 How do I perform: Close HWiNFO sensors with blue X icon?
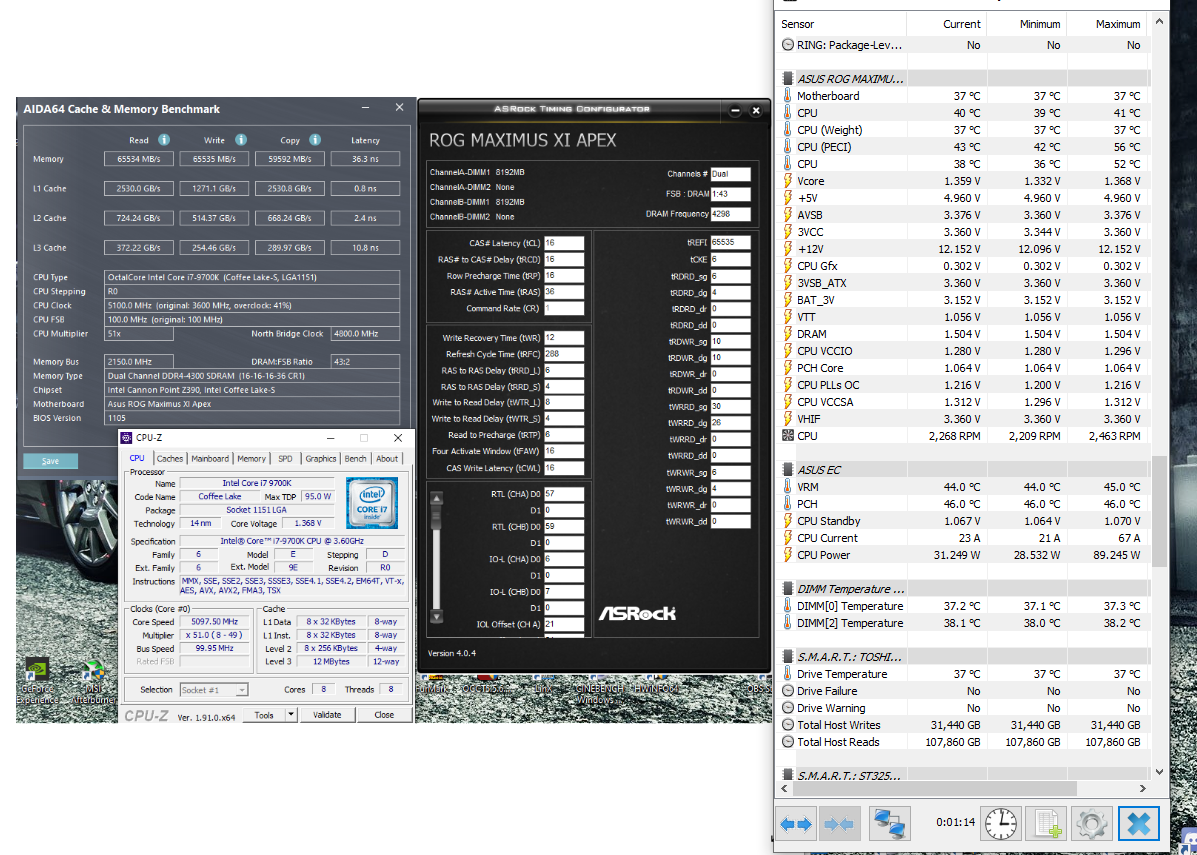pyautogui.click(x=1139, y=824)
